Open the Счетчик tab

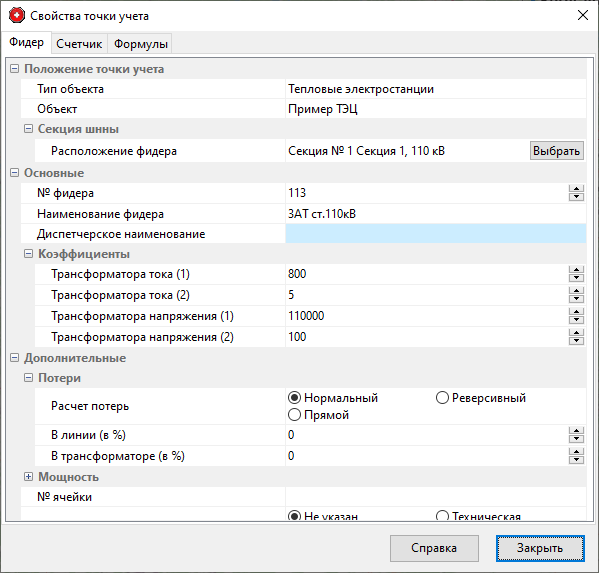coord(79,44)
